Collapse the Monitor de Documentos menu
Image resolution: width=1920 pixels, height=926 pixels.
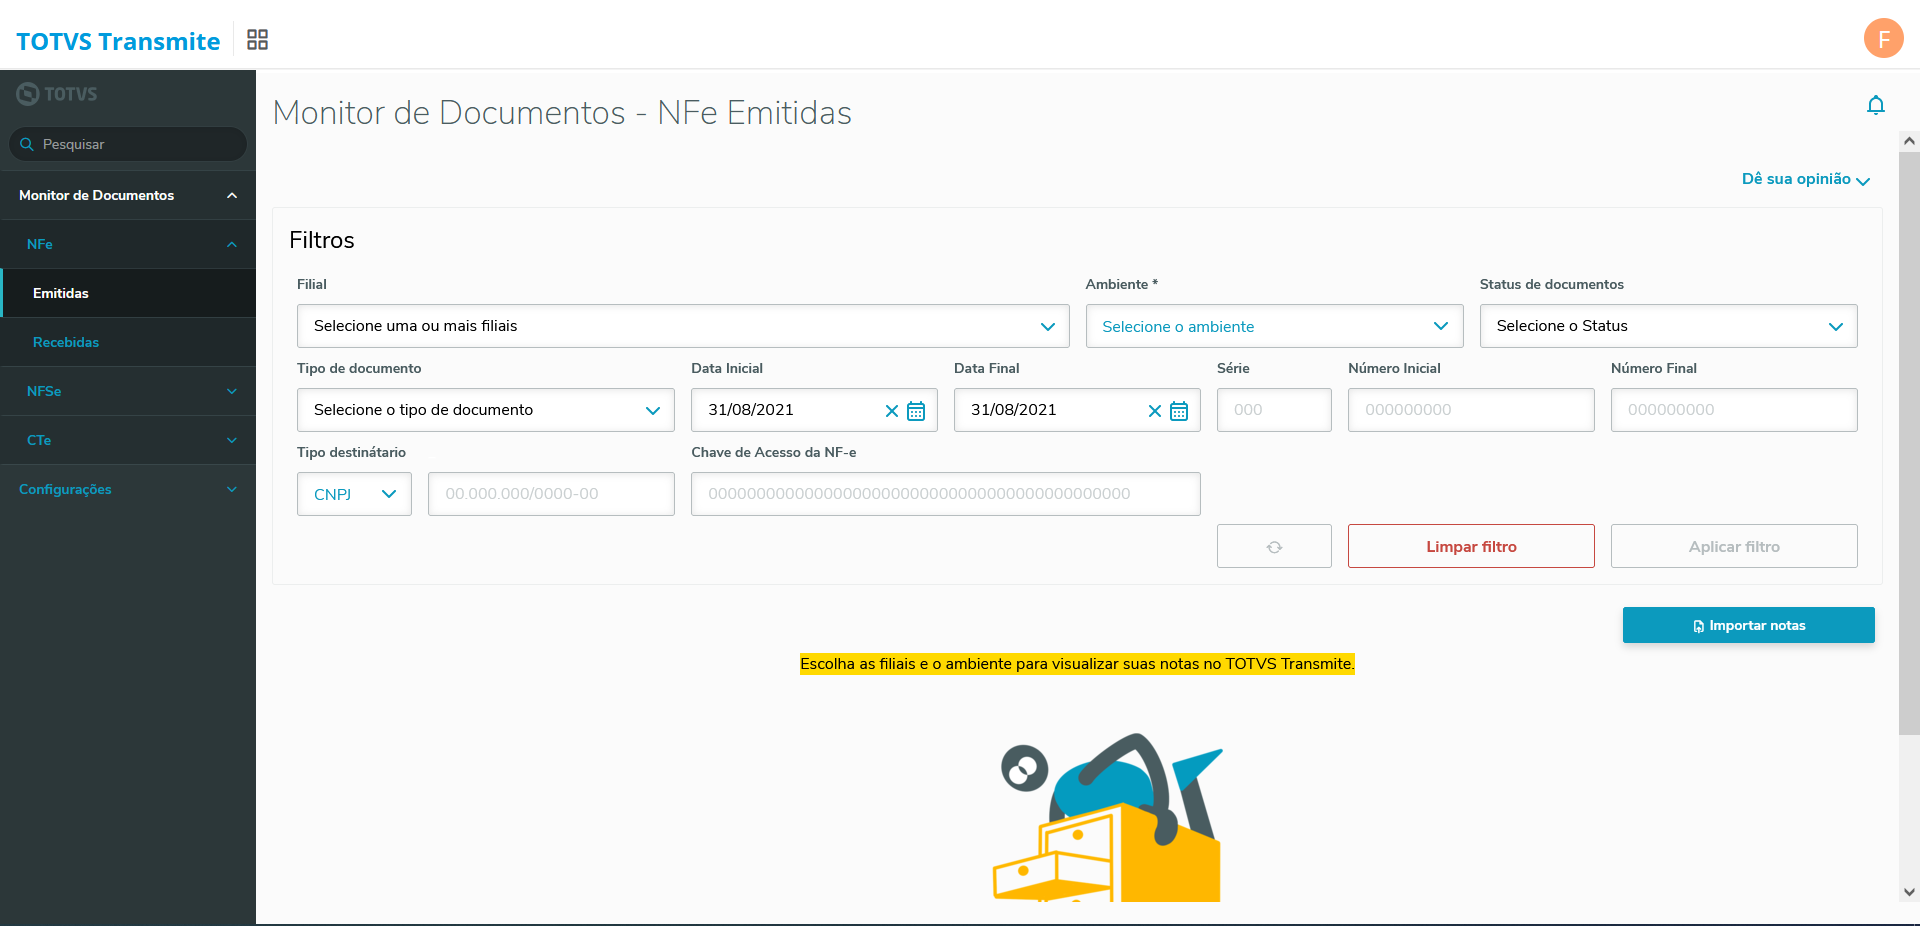pyautogui.click(x=128, y=195)
